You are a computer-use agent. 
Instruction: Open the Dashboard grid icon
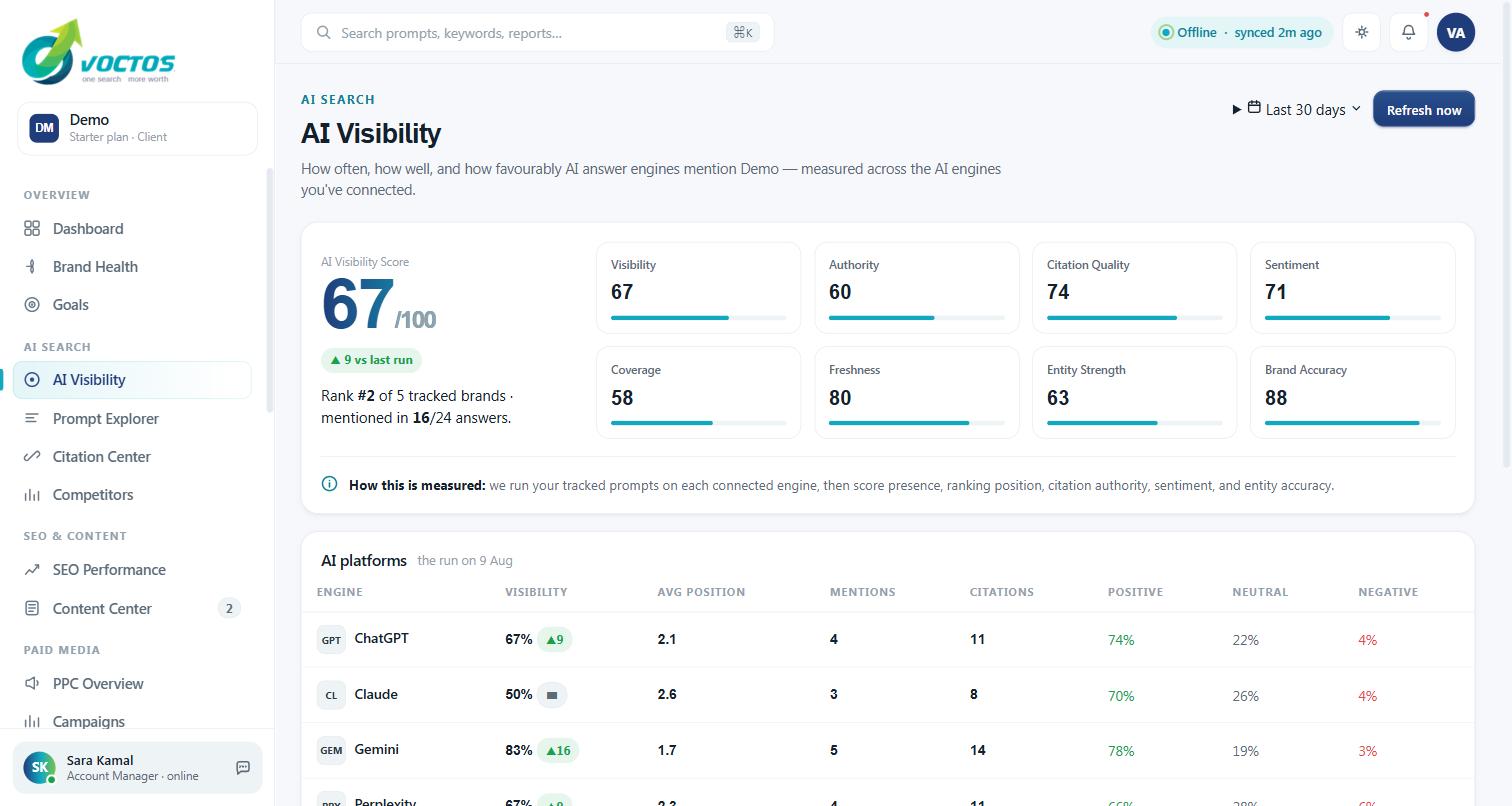32,229
